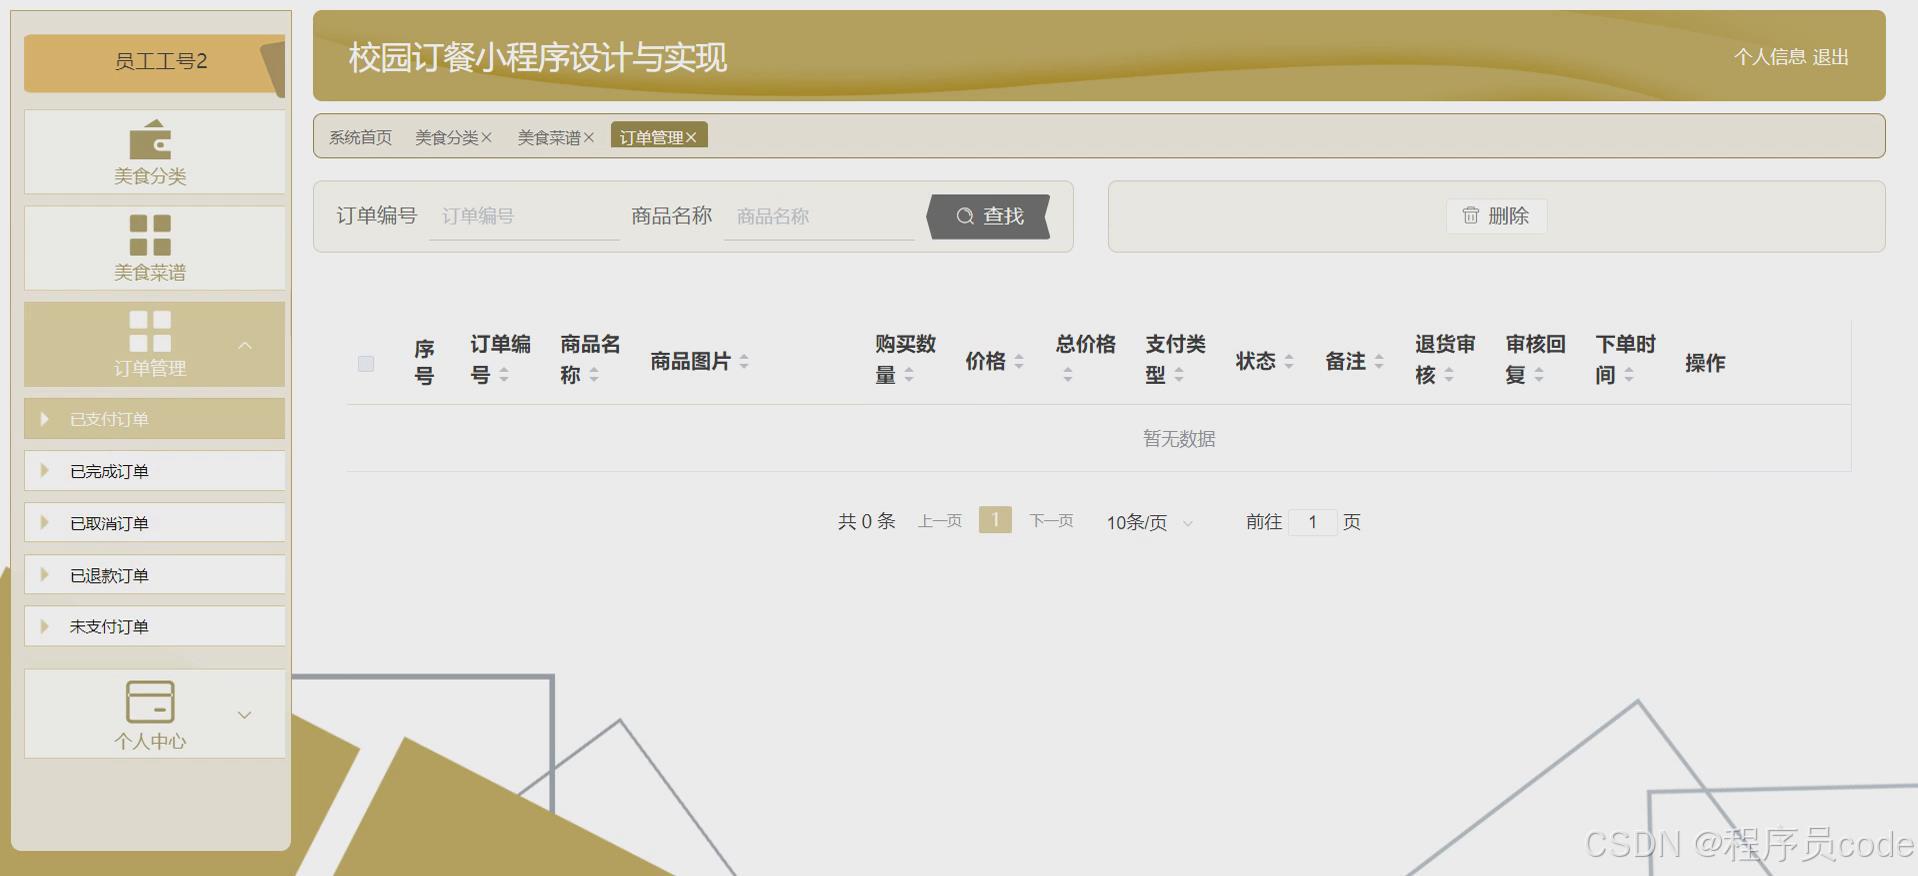Open the 美食分类 wallet icon in sidebar
The height and width of the screenshot is (876, 1918).
(x=150, y=139)
